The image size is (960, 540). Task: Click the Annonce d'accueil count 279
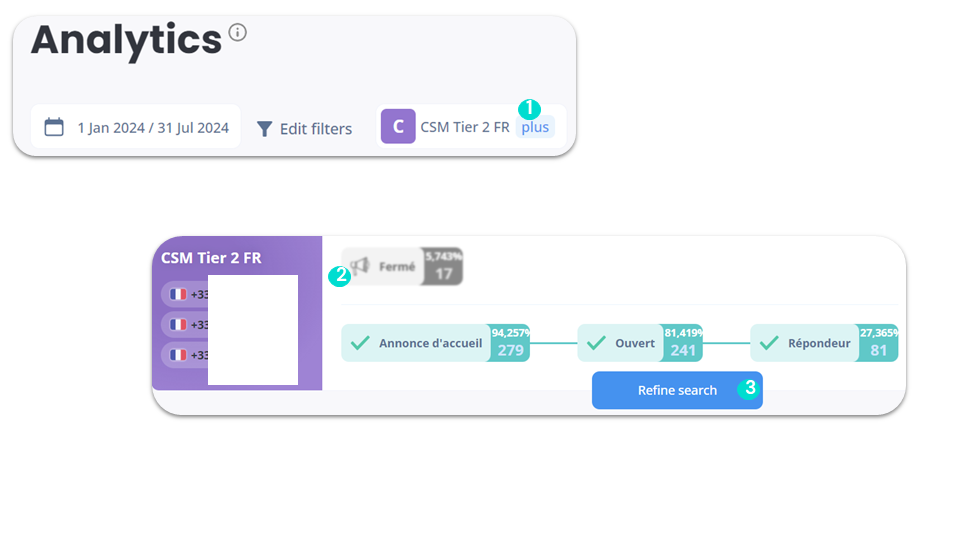511,350
